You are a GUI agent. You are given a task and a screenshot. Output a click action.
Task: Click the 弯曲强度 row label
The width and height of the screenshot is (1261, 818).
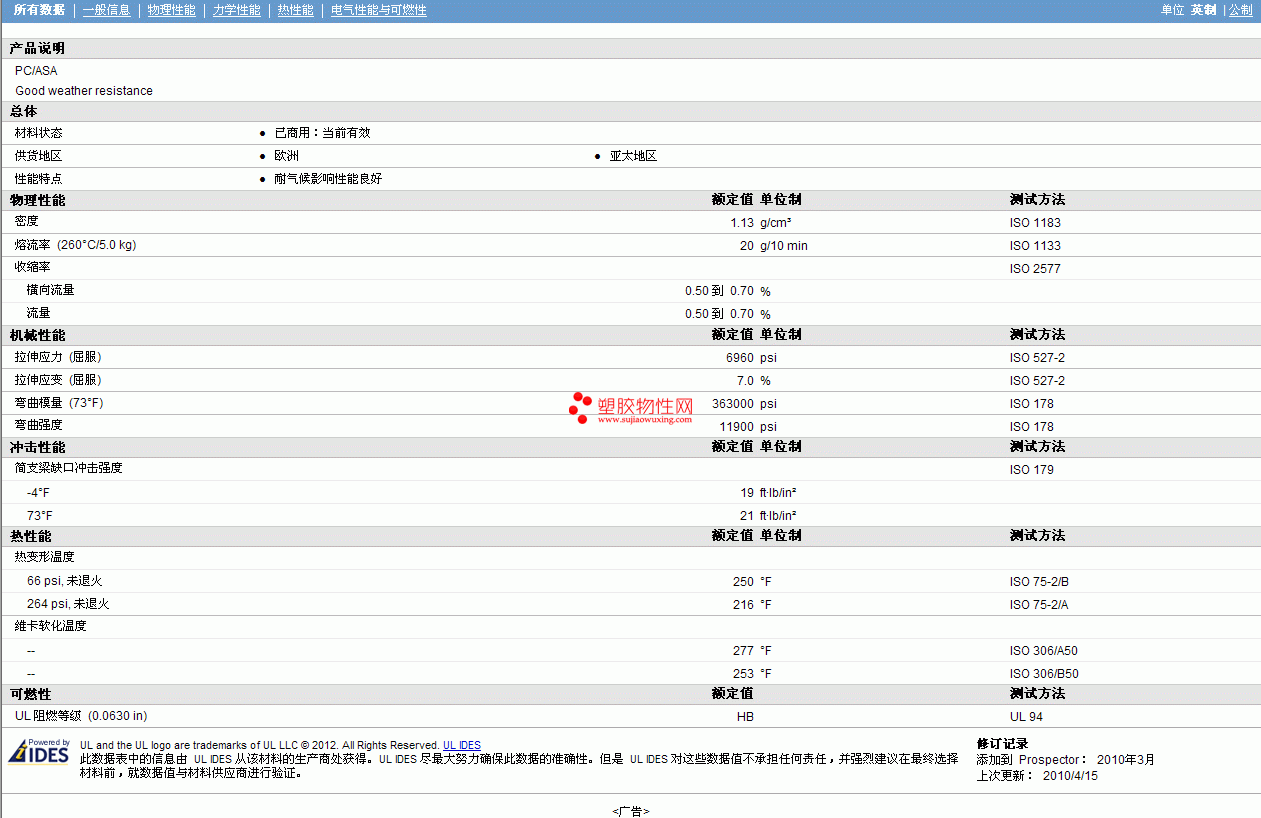[x=38, y=425]
